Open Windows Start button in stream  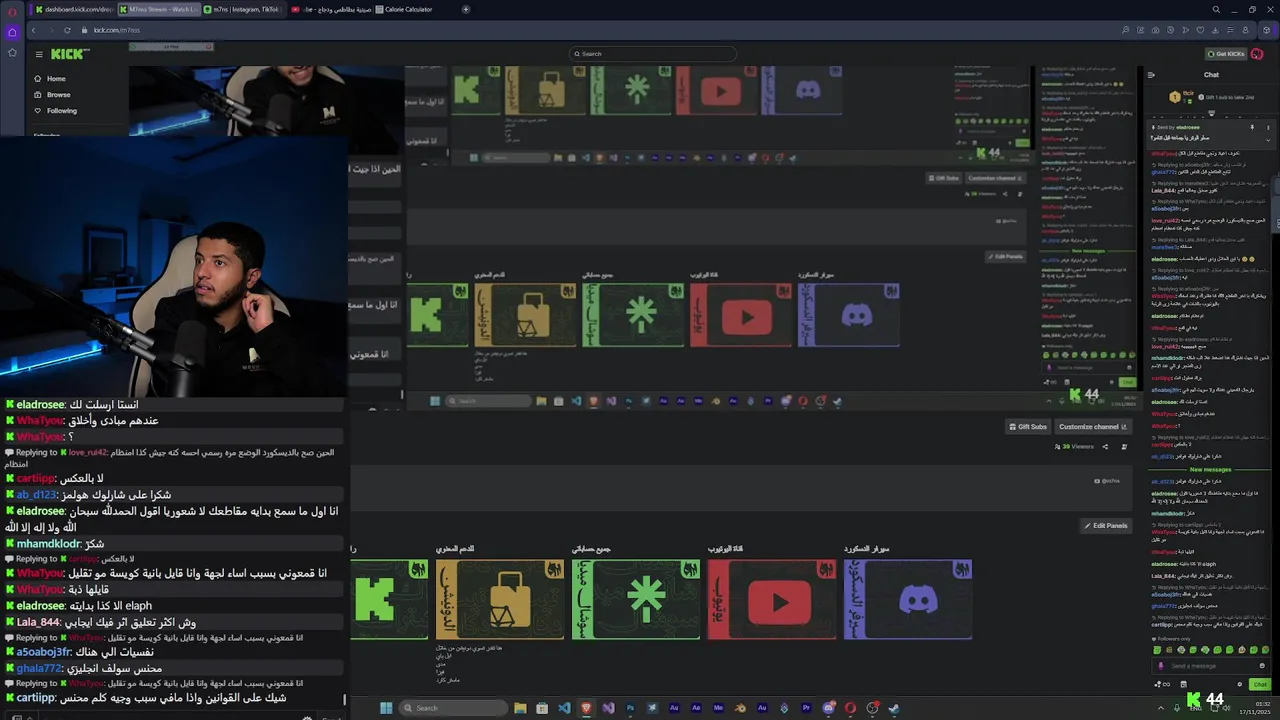(386, 708)
